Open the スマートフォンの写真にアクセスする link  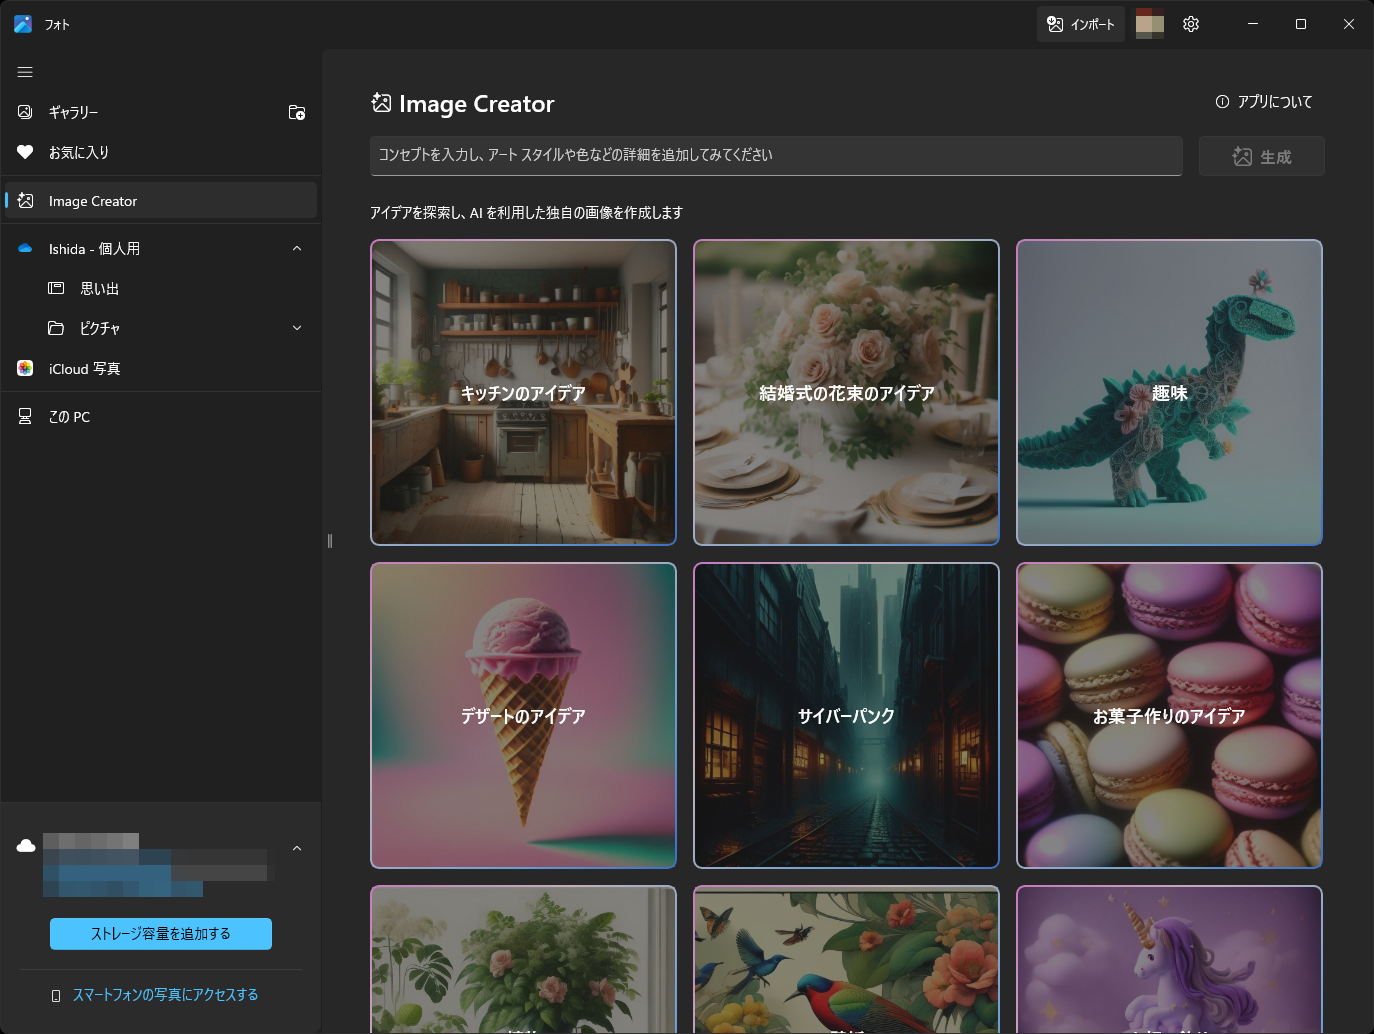(x=166, y=994)
